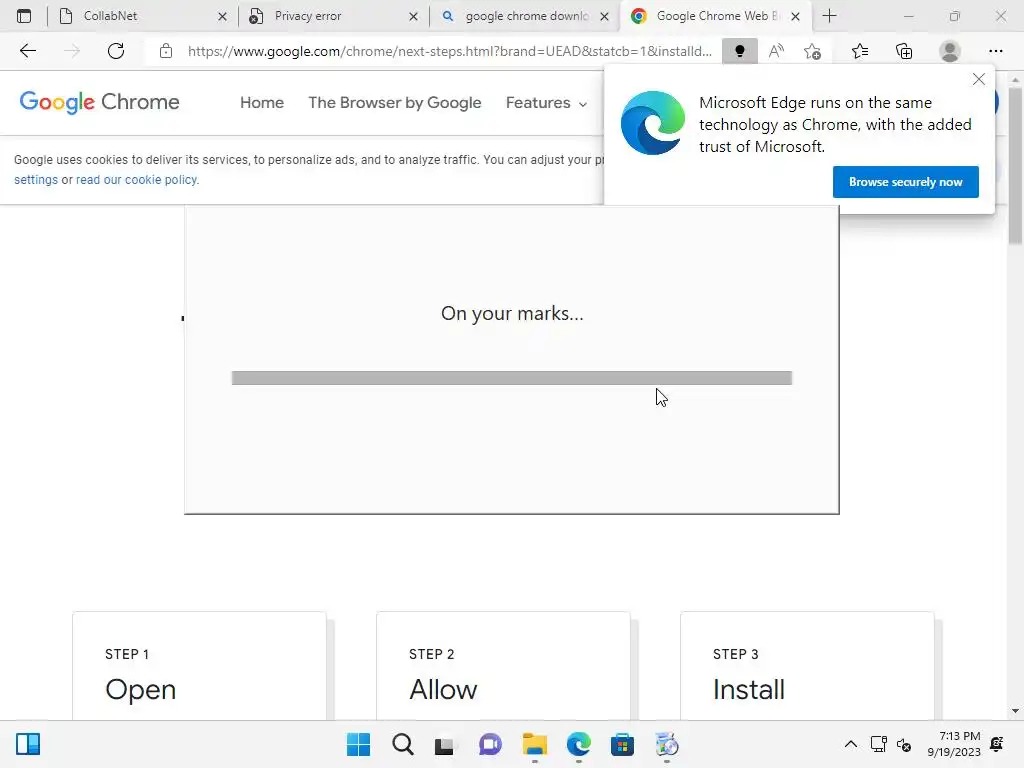Open the Chat app on taskbar
This screenshot has width=1024, height=768.
coord(490,744)
